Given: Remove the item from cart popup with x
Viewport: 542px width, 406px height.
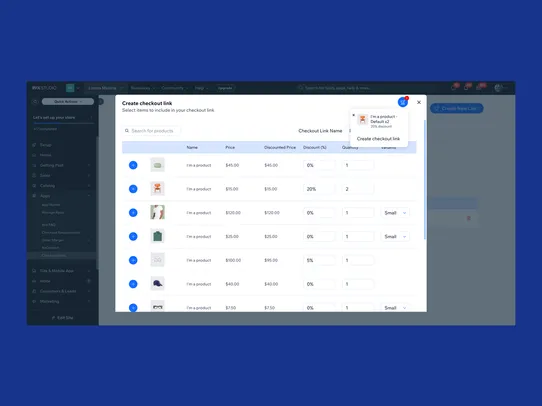Looking at the screenshot, I should pos(353,115).
